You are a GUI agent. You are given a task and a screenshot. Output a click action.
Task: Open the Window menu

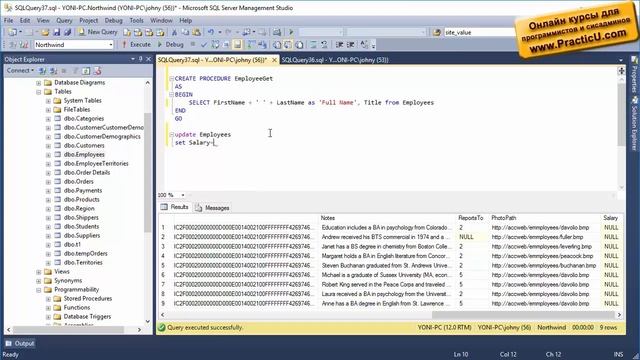[161, 20]
